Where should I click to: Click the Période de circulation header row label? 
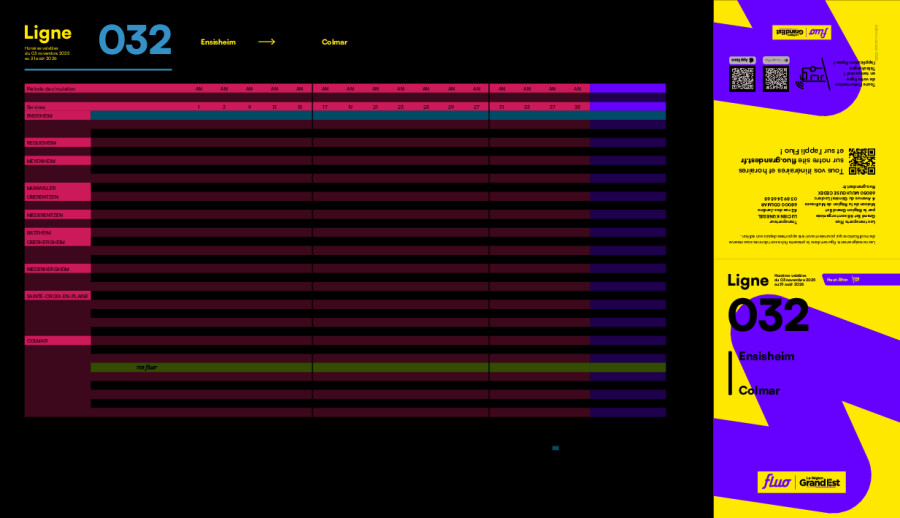[52, 89]
